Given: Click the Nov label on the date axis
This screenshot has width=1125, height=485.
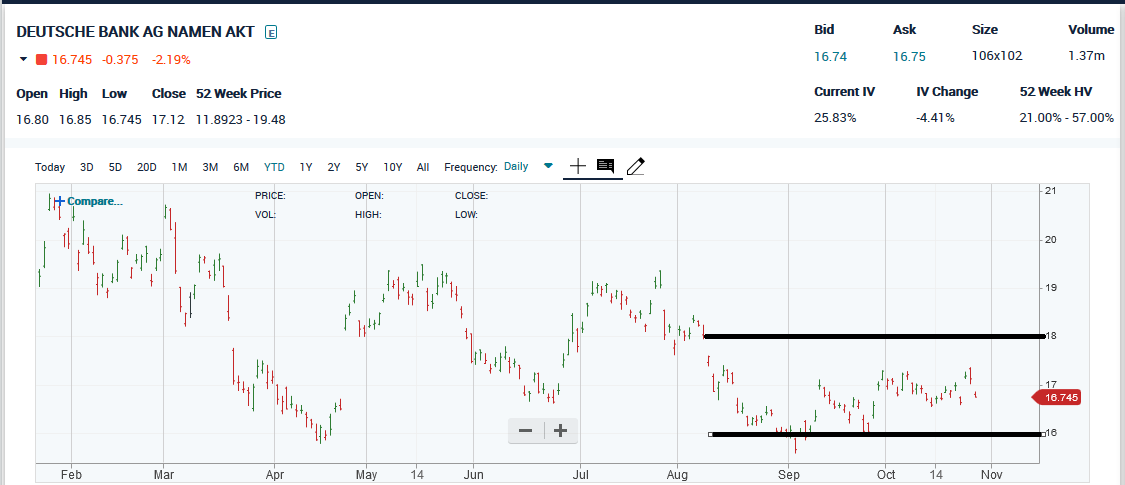Looking at the screenshot, I should click(x=991, y=474).
